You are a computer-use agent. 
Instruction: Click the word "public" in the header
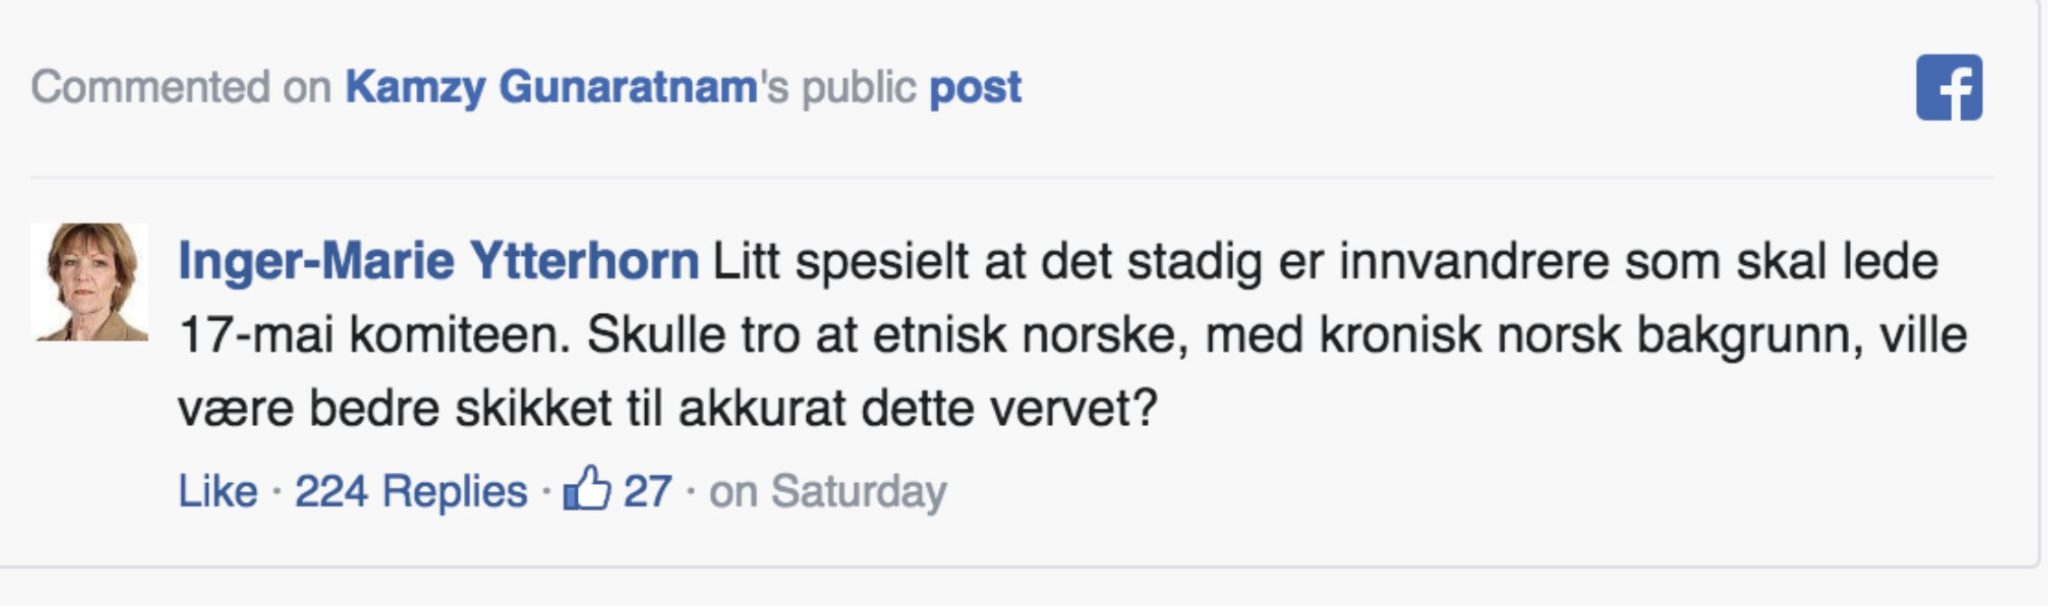tap(859, 88)
